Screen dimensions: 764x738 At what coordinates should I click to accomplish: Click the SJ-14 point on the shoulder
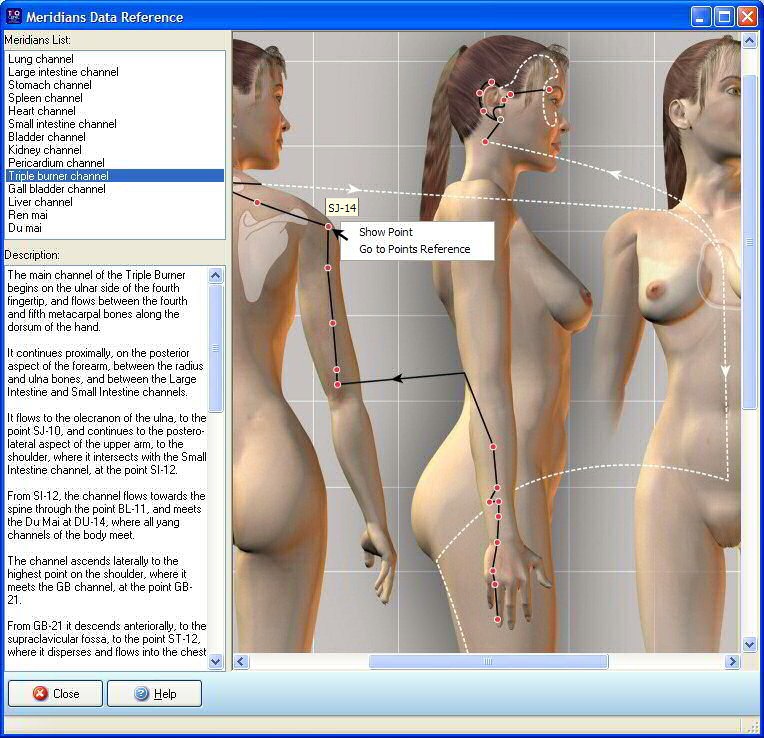click(328, 227)
